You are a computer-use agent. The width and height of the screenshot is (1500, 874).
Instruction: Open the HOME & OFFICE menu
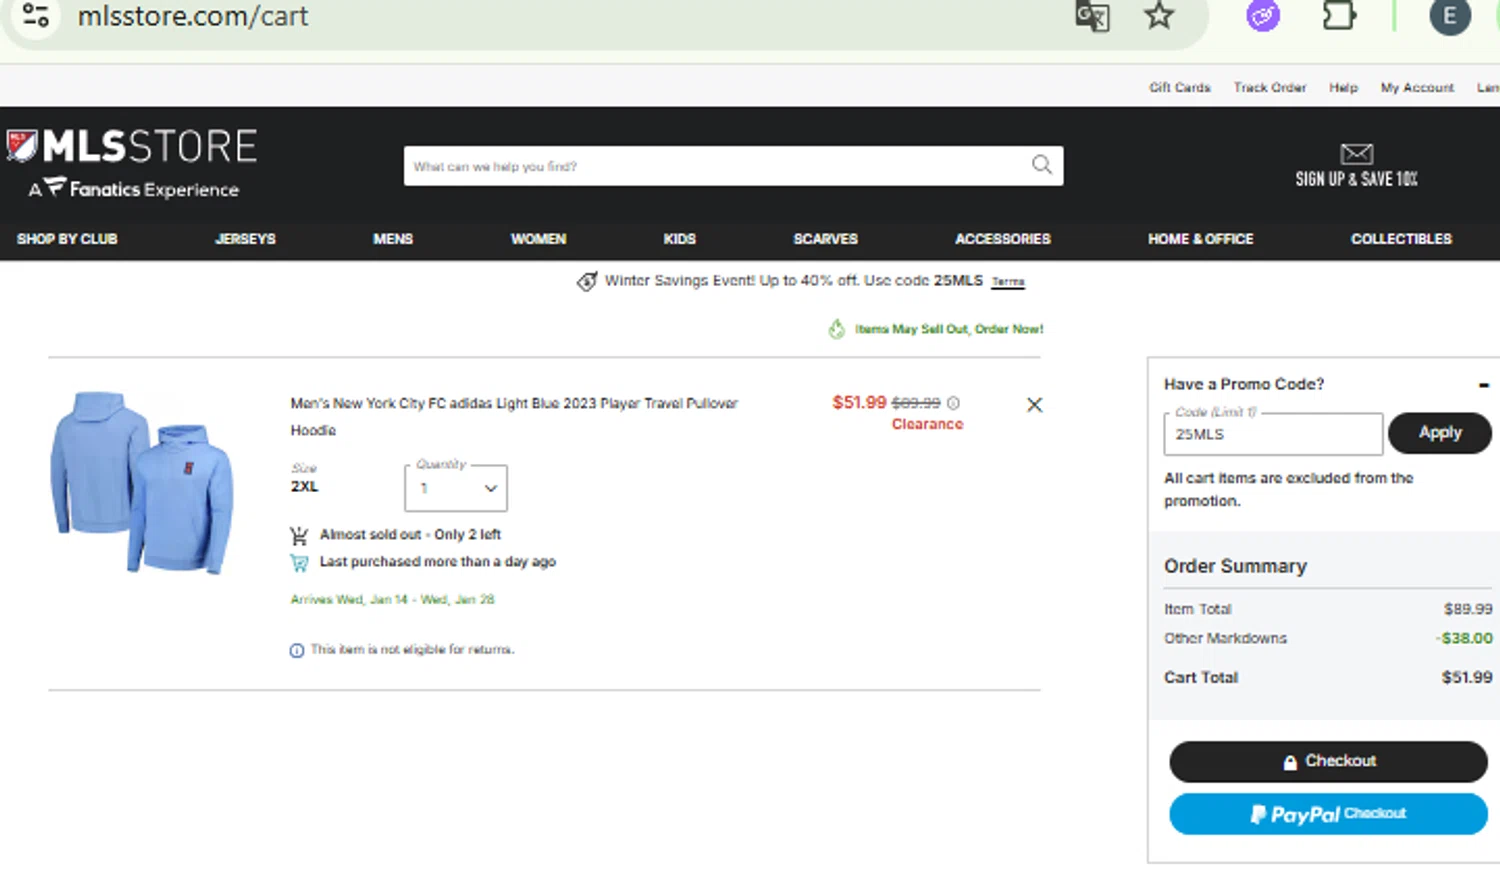1201,239
